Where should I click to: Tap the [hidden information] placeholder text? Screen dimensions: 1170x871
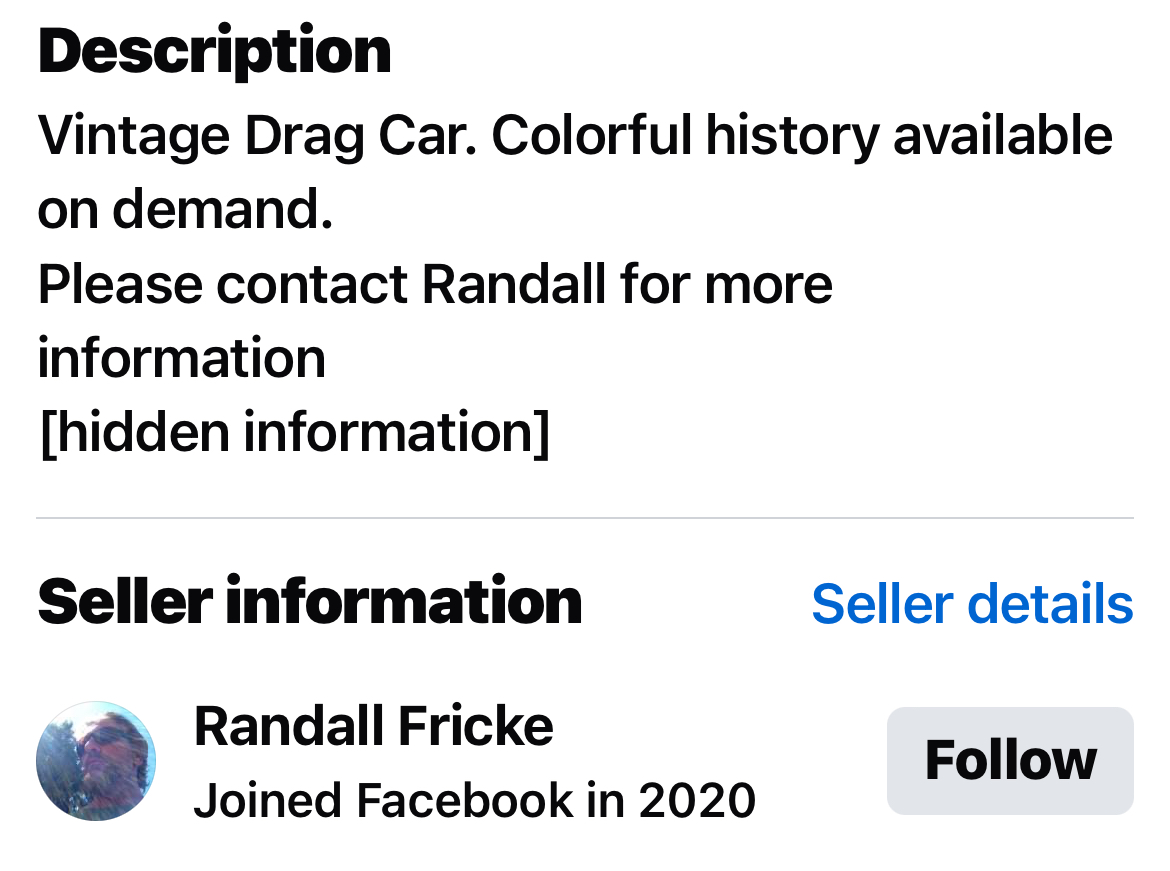[x=293, y=432]
